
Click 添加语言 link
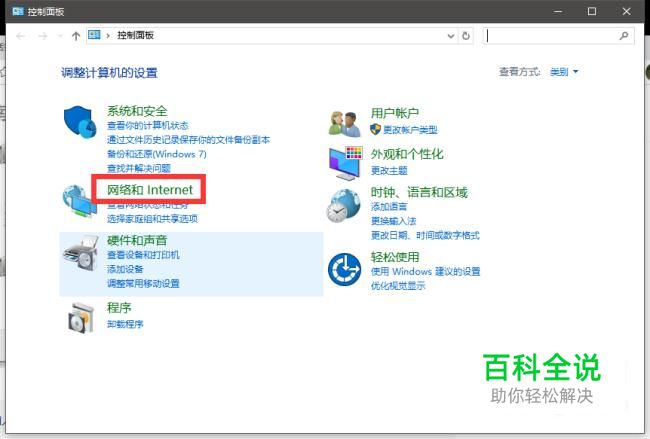389,206
